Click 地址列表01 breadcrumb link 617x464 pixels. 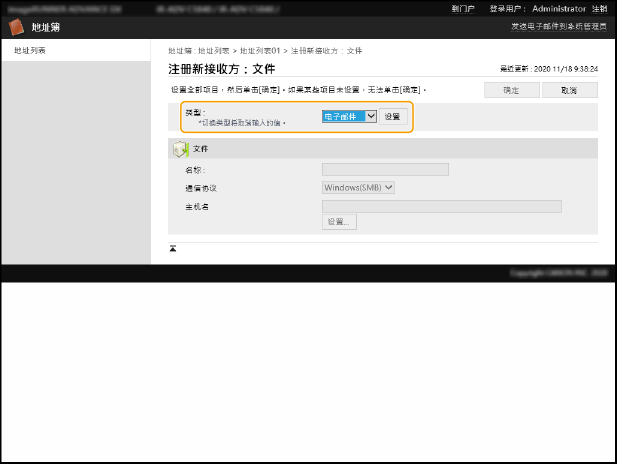tap(258, 49)
